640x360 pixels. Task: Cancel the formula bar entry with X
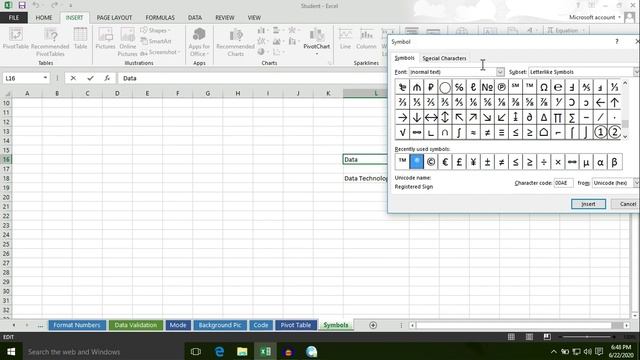click(x=73, y=78)
